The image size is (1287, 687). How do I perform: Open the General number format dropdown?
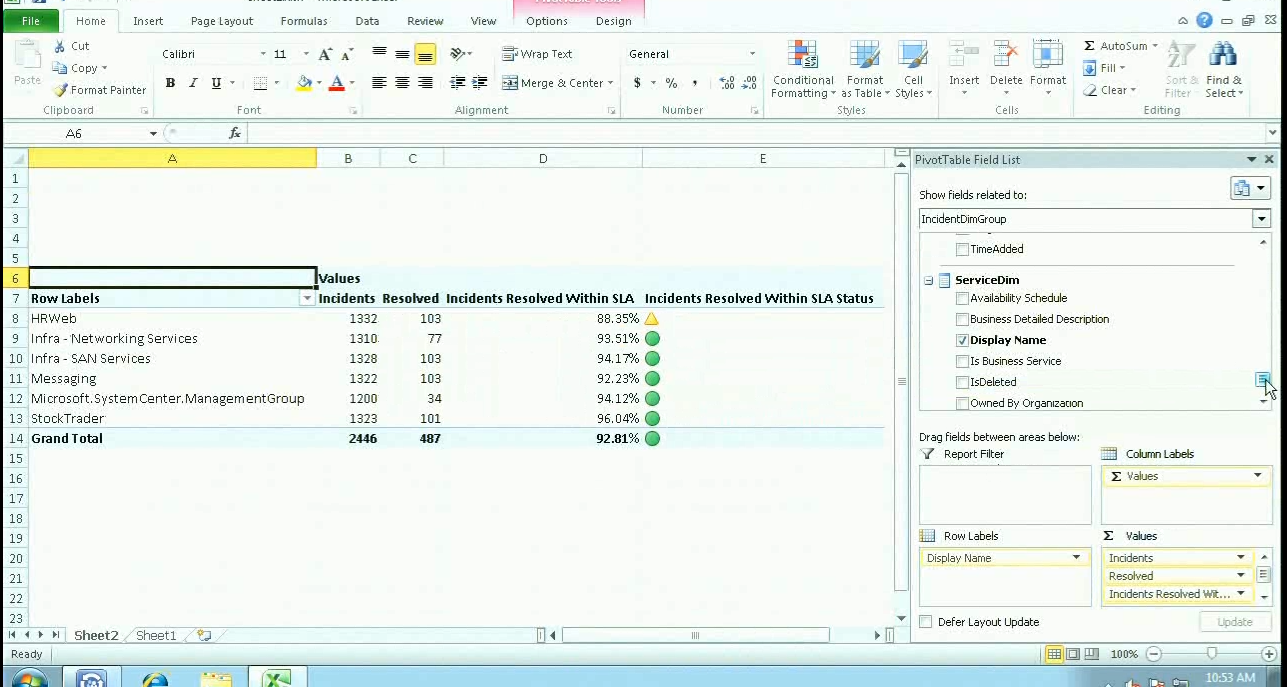pos(752,54)
